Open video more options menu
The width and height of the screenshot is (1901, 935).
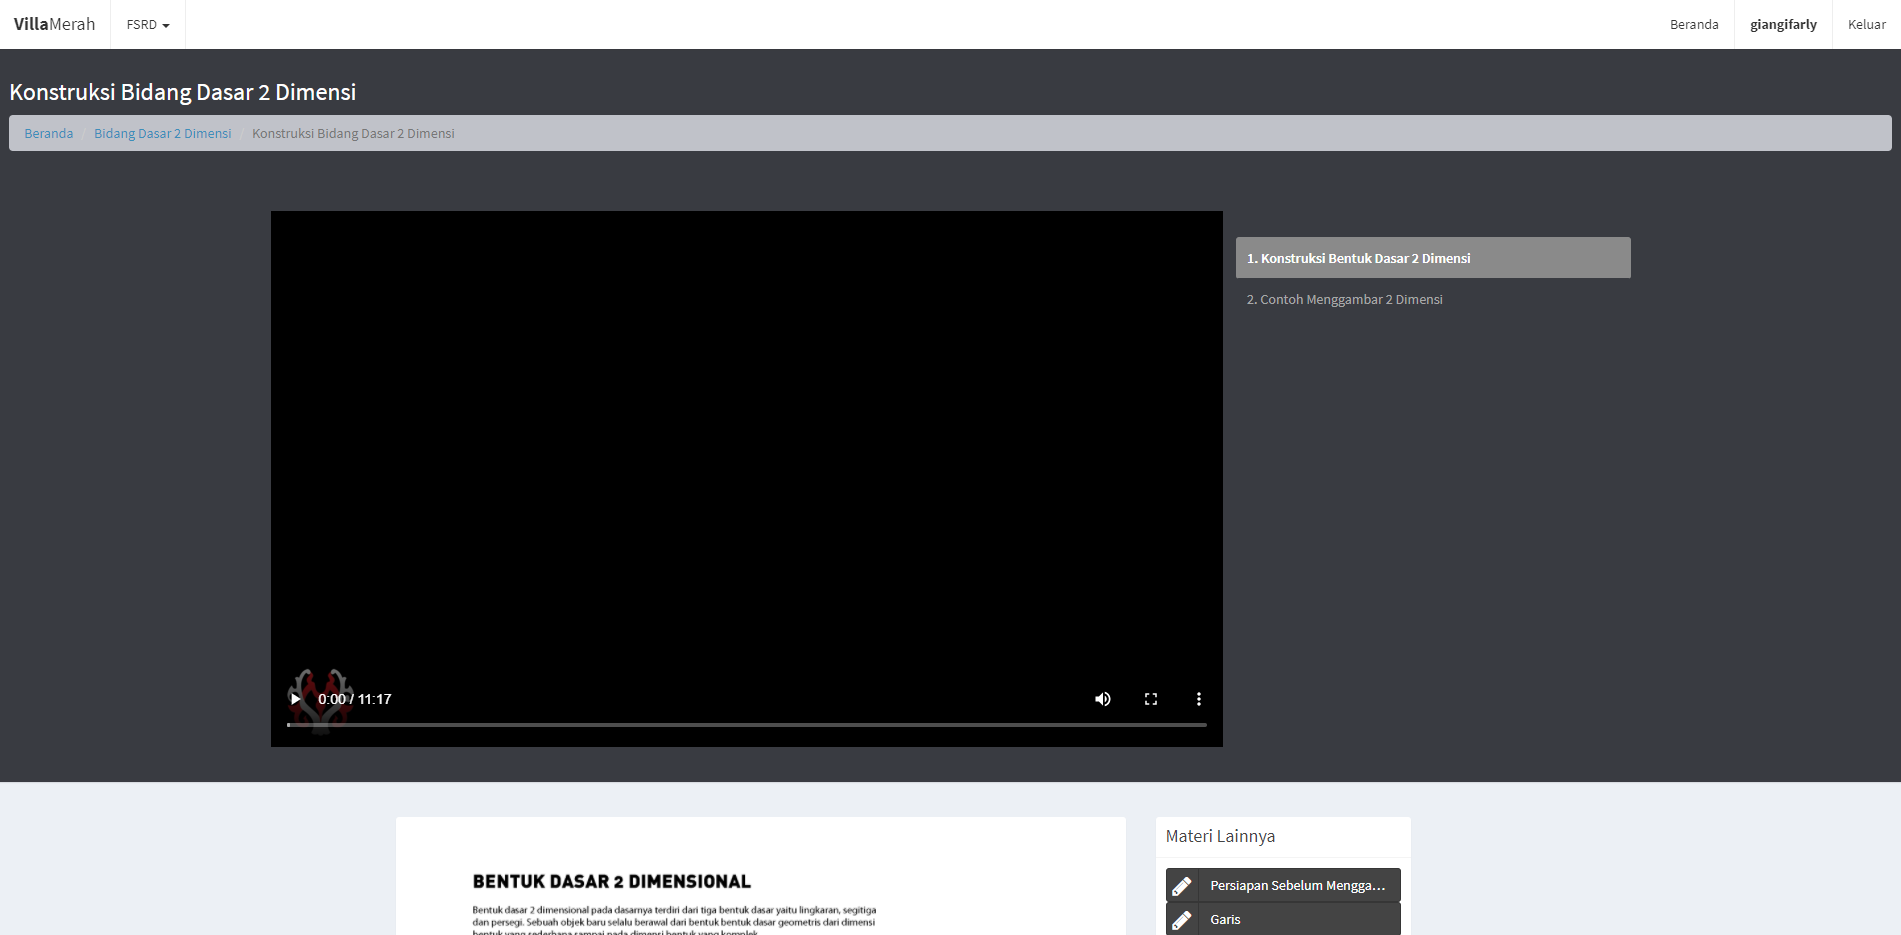click(1199, 699)
